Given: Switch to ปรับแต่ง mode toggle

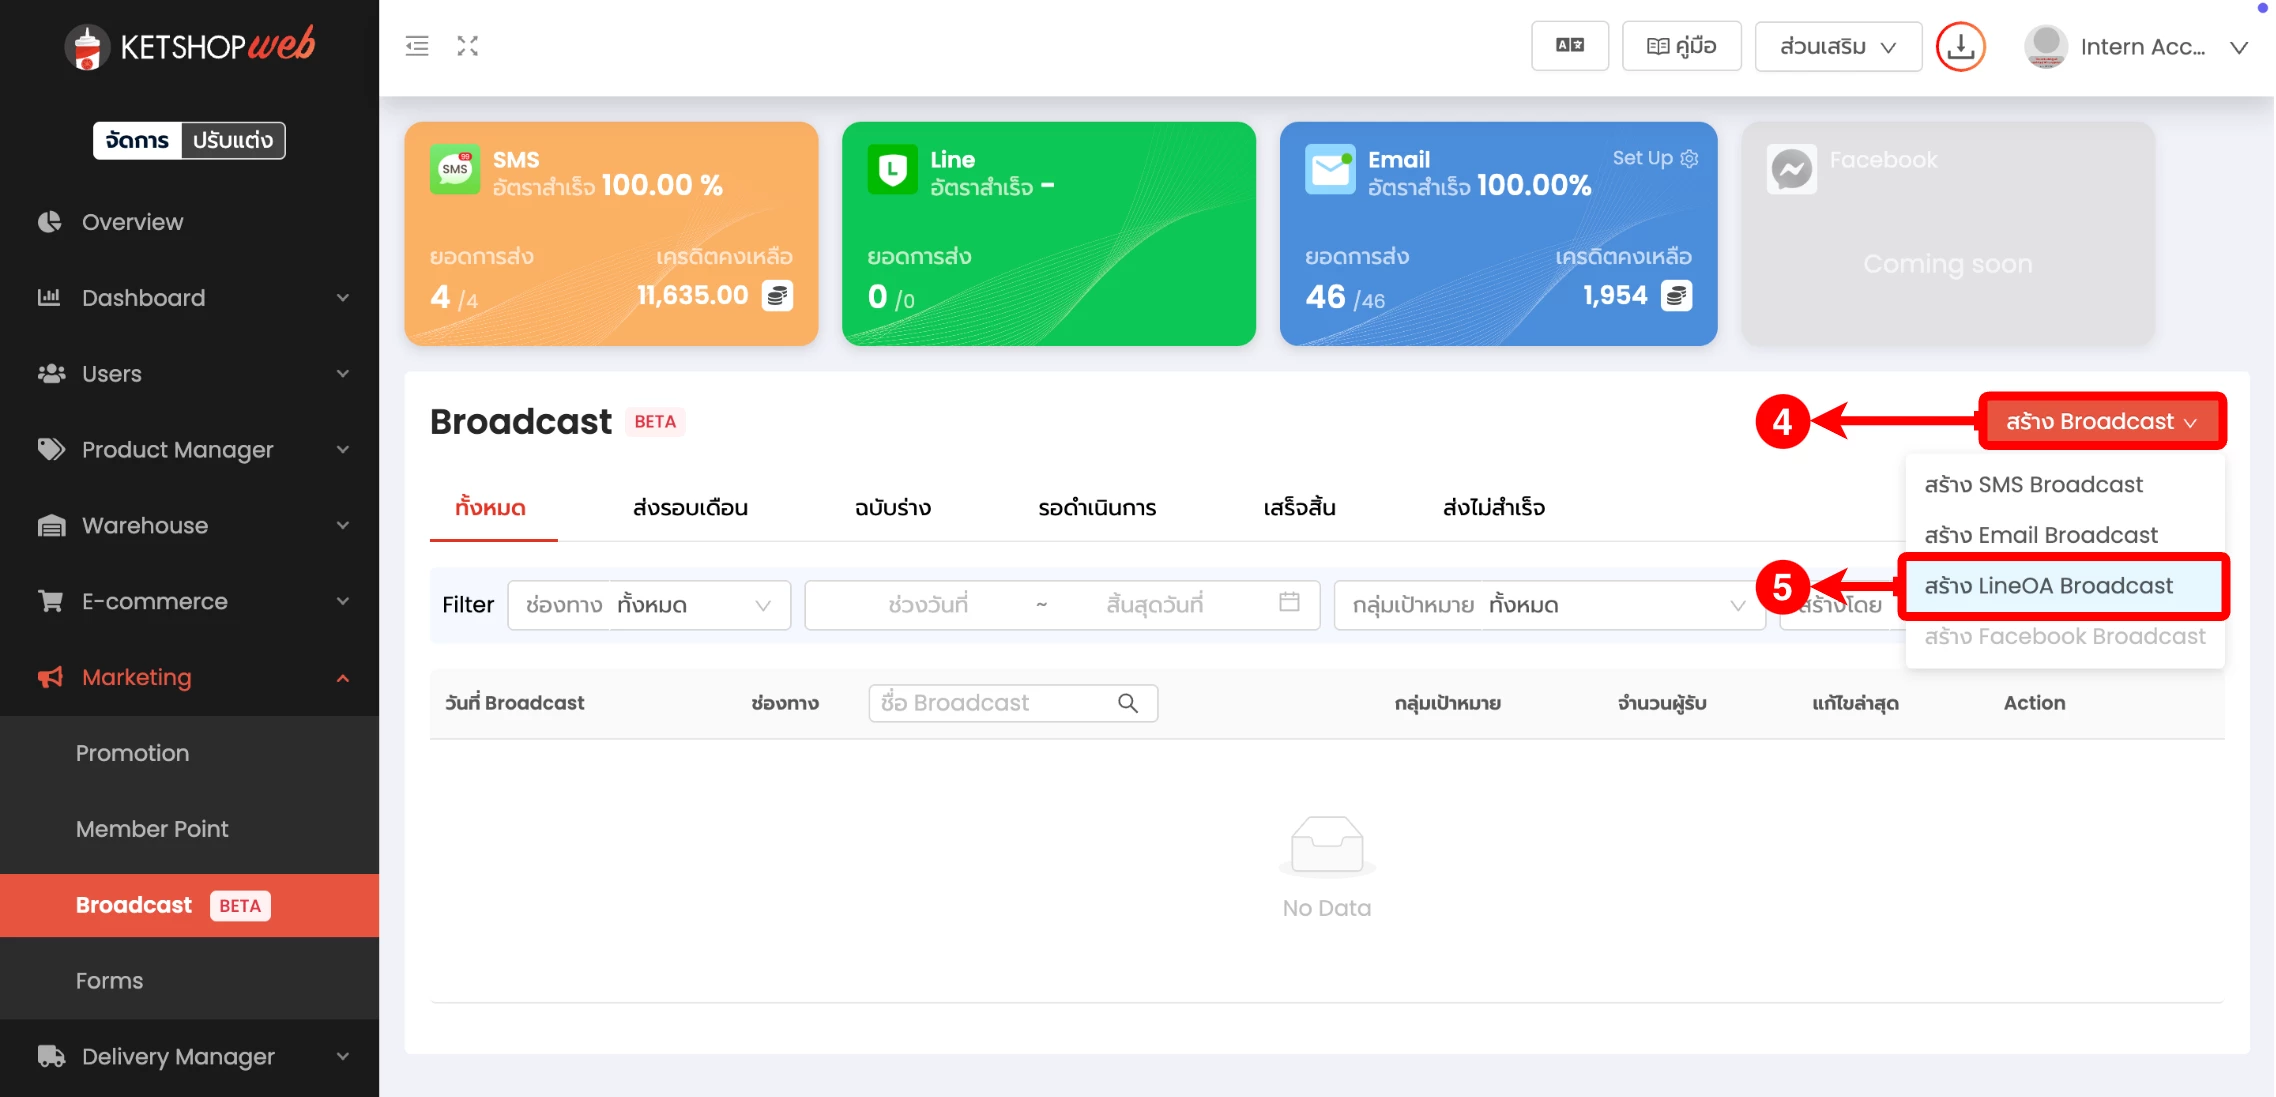Looking at the screenshot, I should point(232,140).
